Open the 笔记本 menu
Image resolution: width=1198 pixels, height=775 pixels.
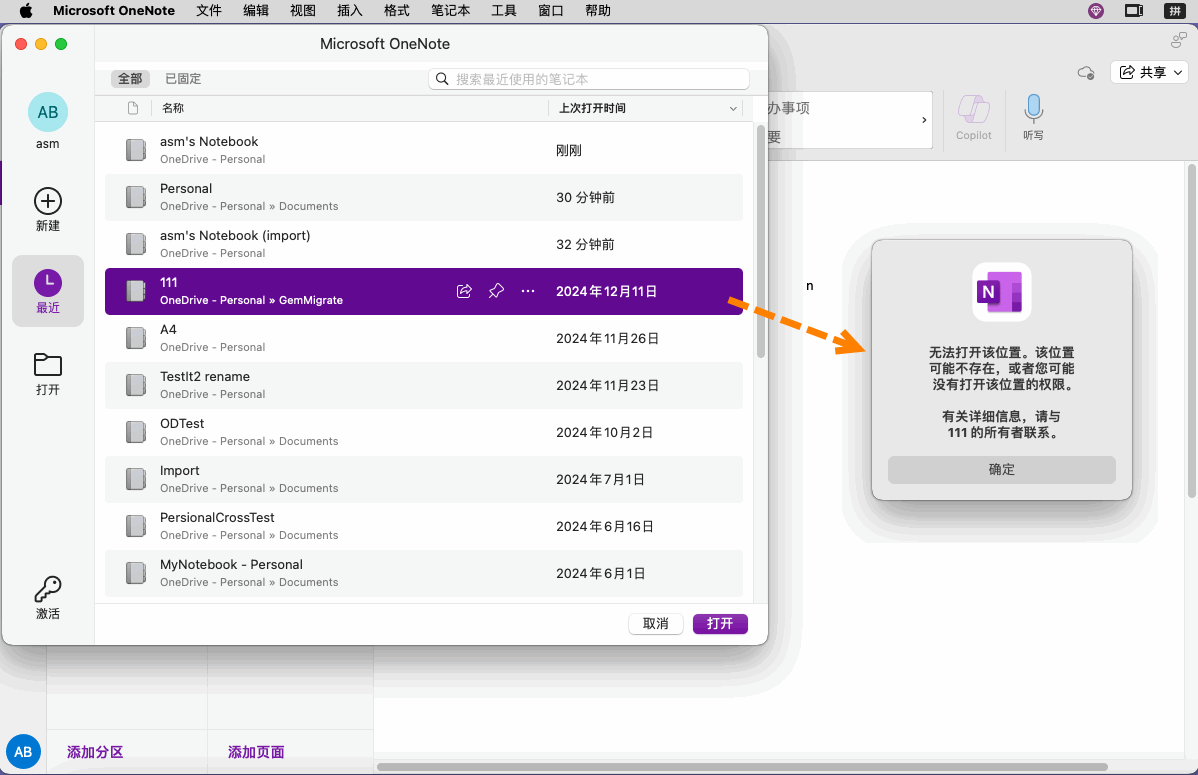pos(451,11)
